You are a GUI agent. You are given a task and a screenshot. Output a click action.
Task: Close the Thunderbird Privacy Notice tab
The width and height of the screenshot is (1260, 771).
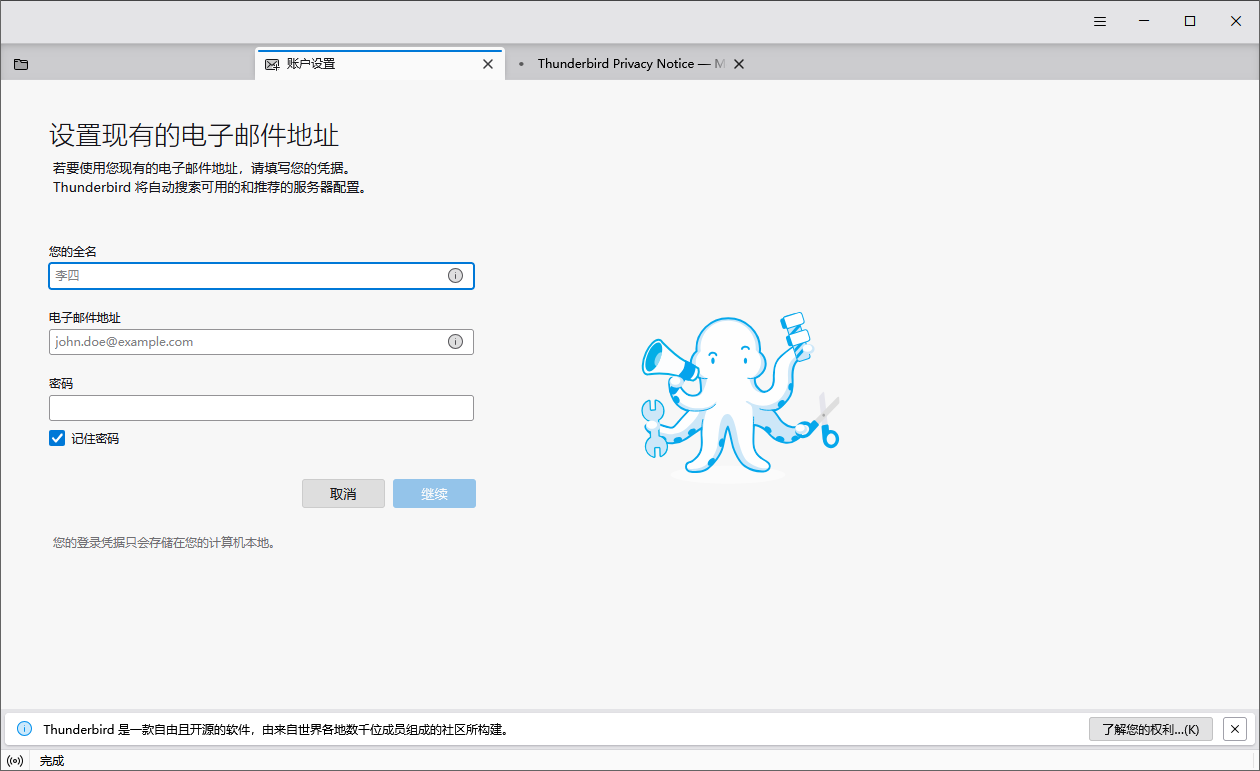(x=739, y=64)
